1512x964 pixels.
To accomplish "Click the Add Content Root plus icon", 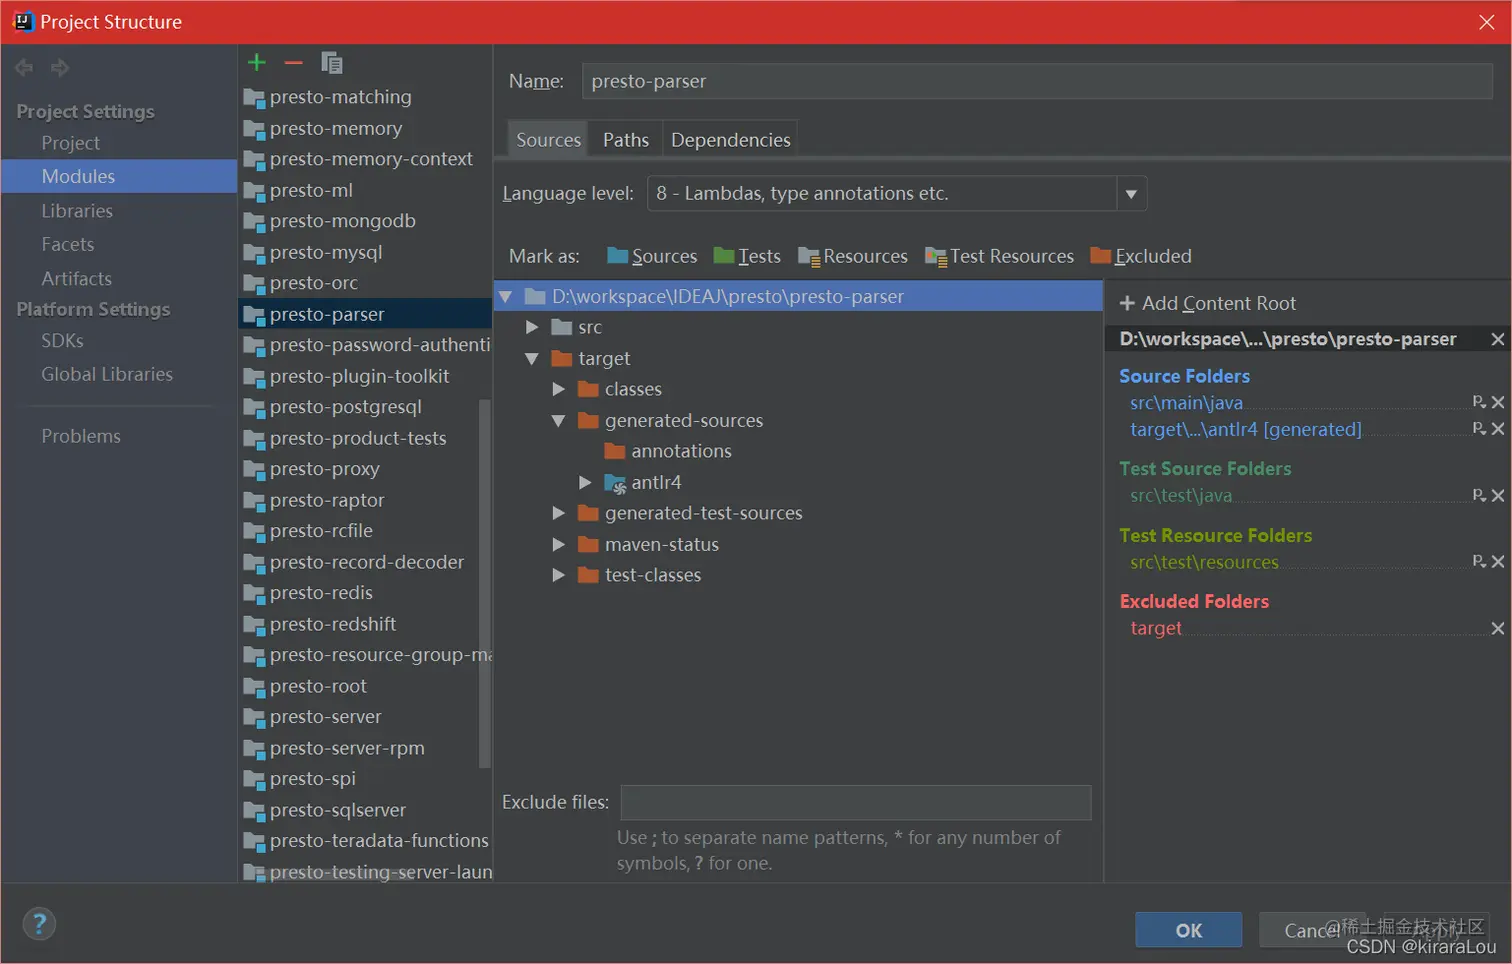I will tap(1127, 303).
